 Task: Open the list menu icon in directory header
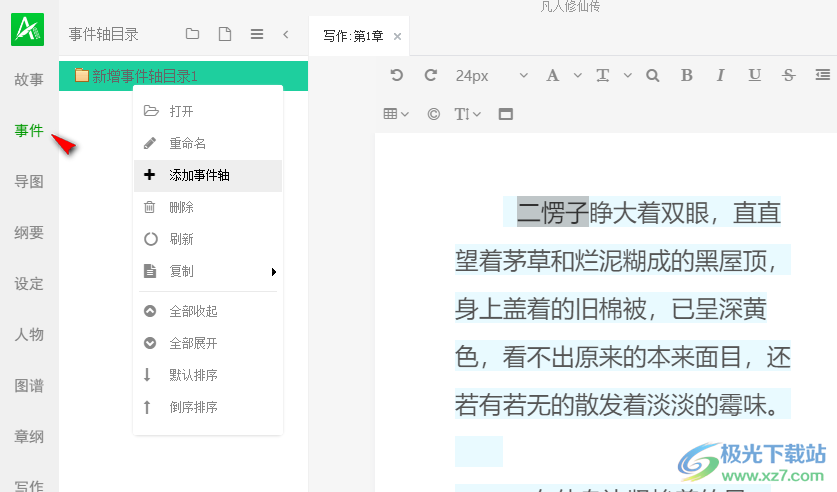[257, 34]
